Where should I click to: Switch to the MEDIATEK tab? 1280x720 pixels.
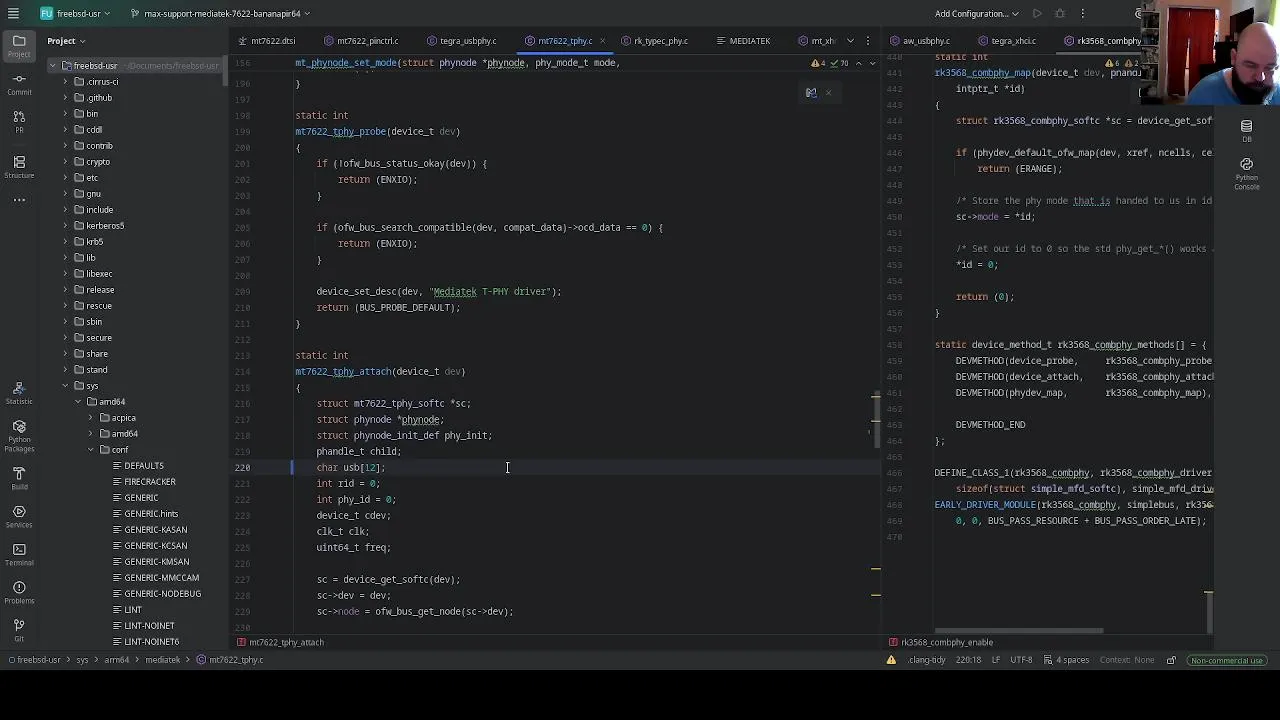click(743, 41)
